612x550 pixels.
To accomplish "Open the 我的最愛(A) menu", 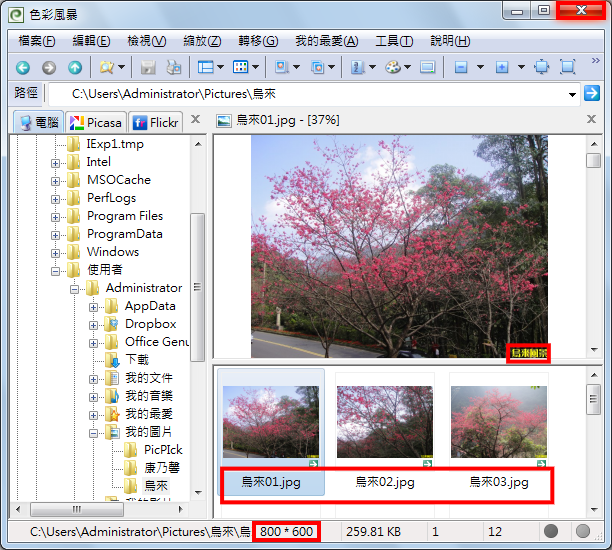I will [327, 41].
